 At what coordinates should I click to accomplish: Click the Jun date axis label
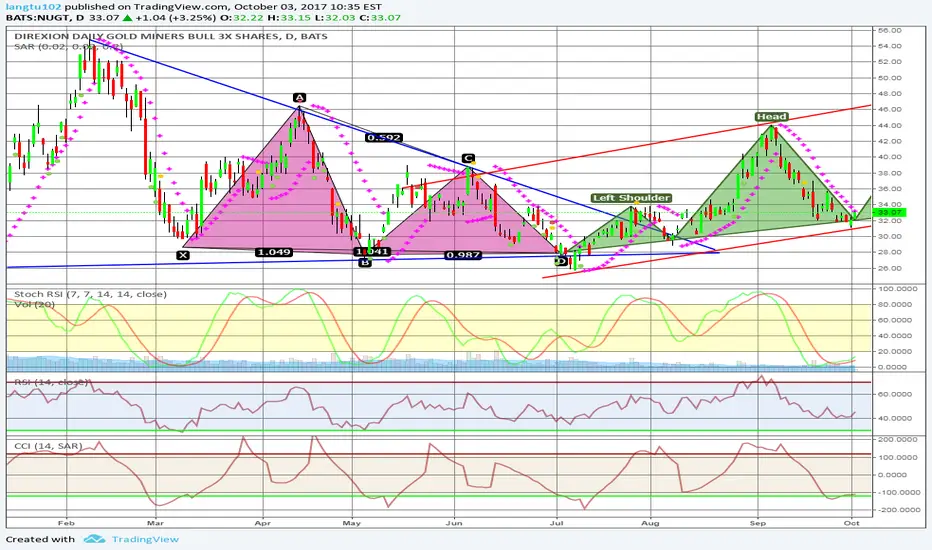(454, 523)
